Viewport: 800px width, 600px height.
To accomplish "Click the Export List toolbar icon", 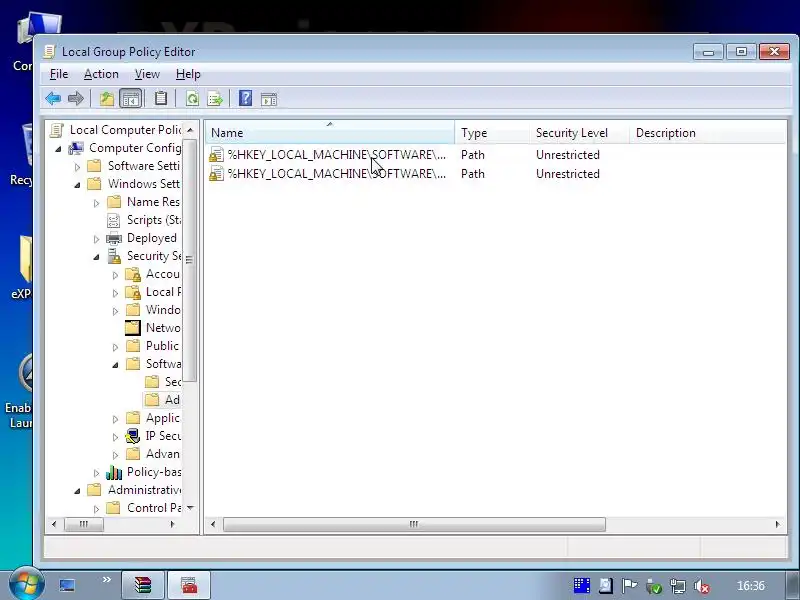I will [x=215, y=98].
